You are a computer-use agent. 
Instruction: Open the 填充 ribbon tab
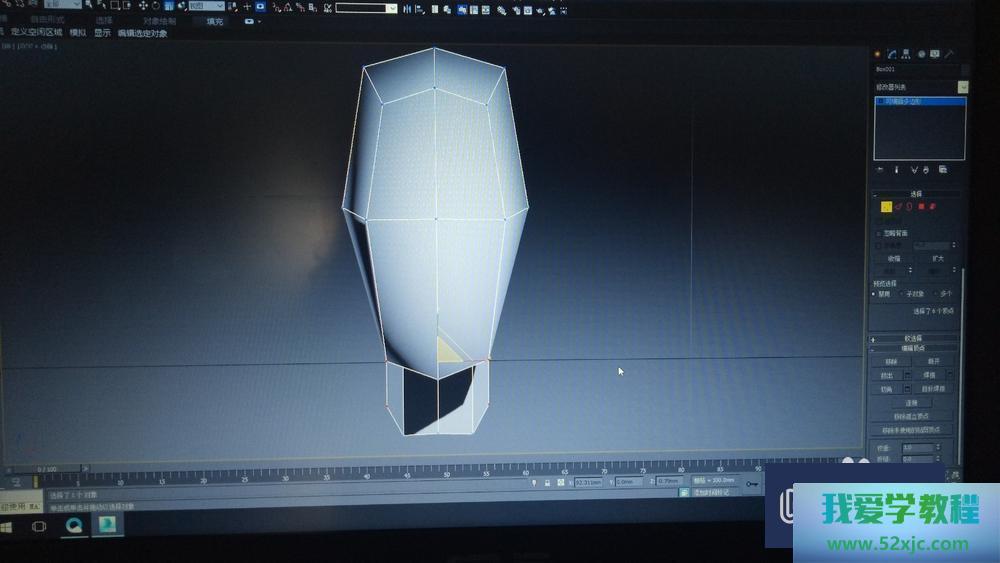[215, 21]
